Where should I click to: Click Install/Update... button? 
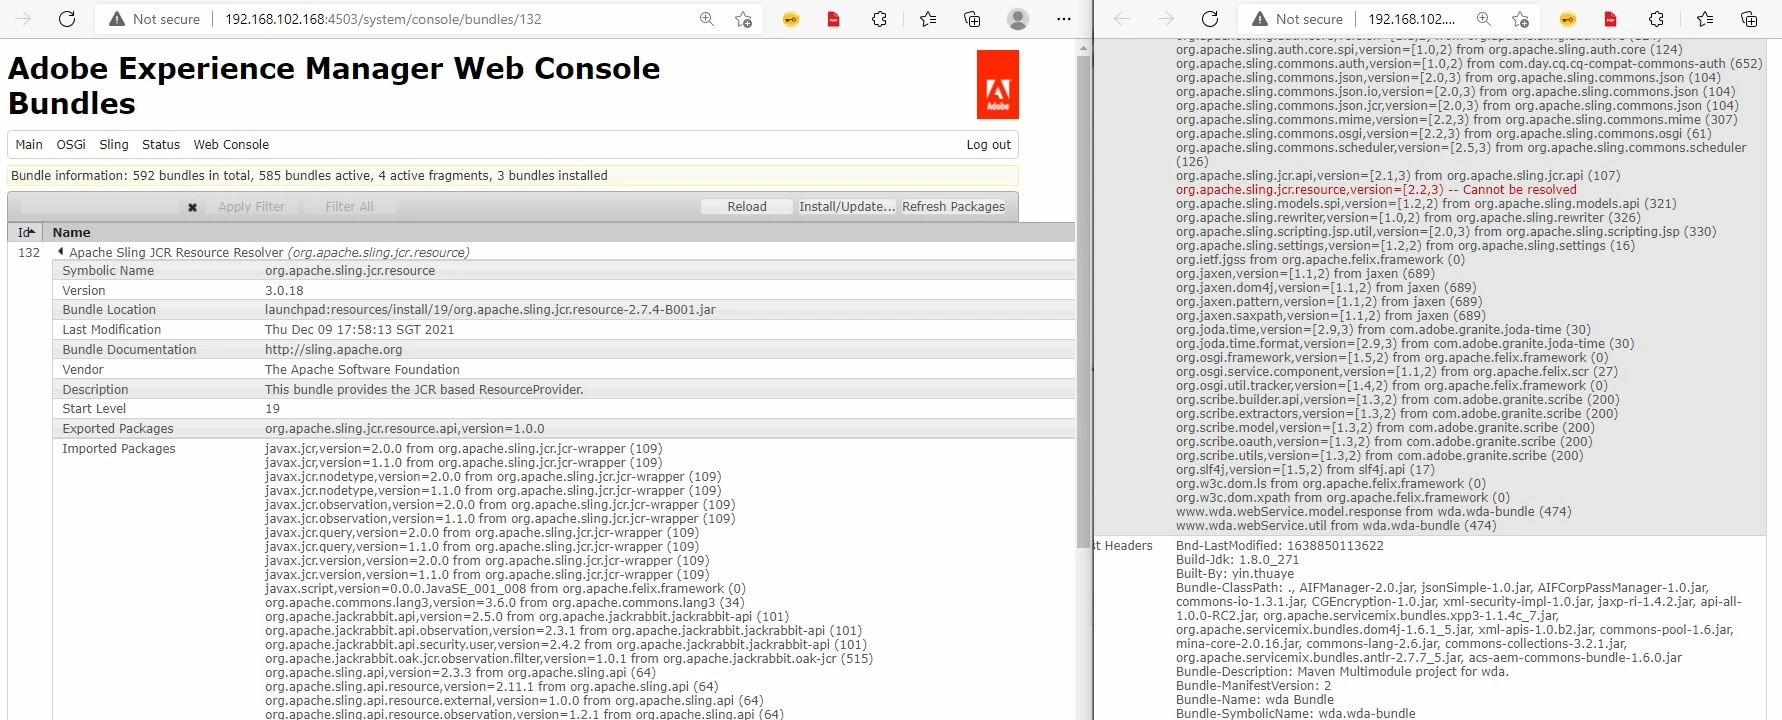(847, 207)
